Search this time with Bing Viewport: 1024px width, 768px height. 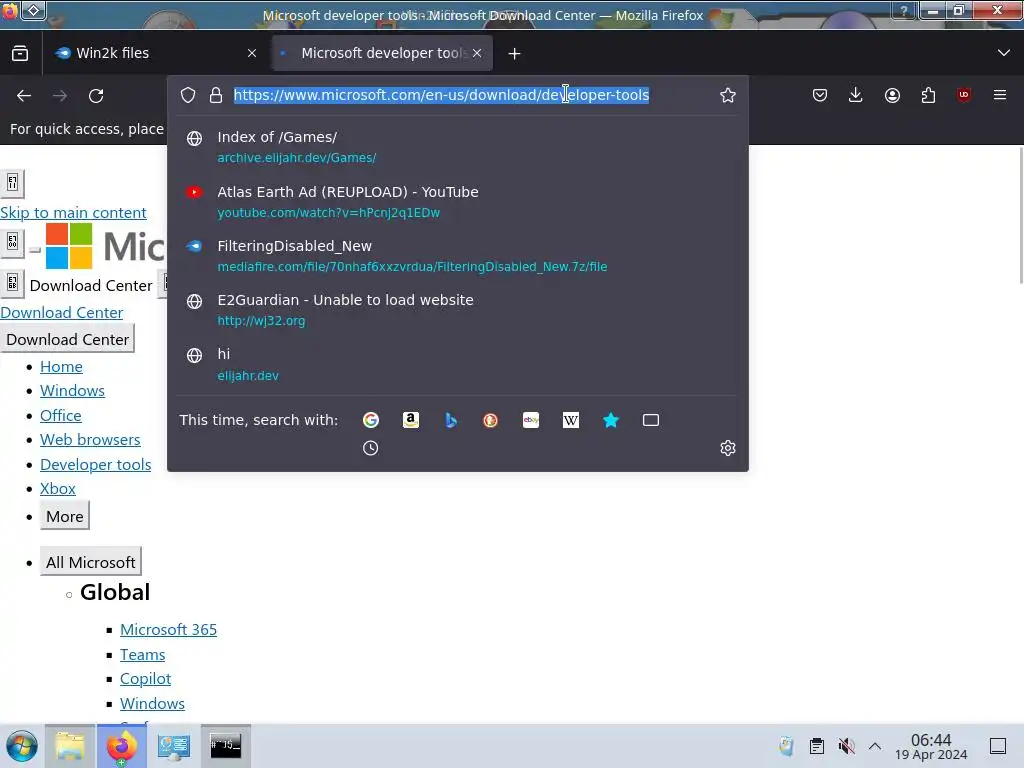coord(451,420)
